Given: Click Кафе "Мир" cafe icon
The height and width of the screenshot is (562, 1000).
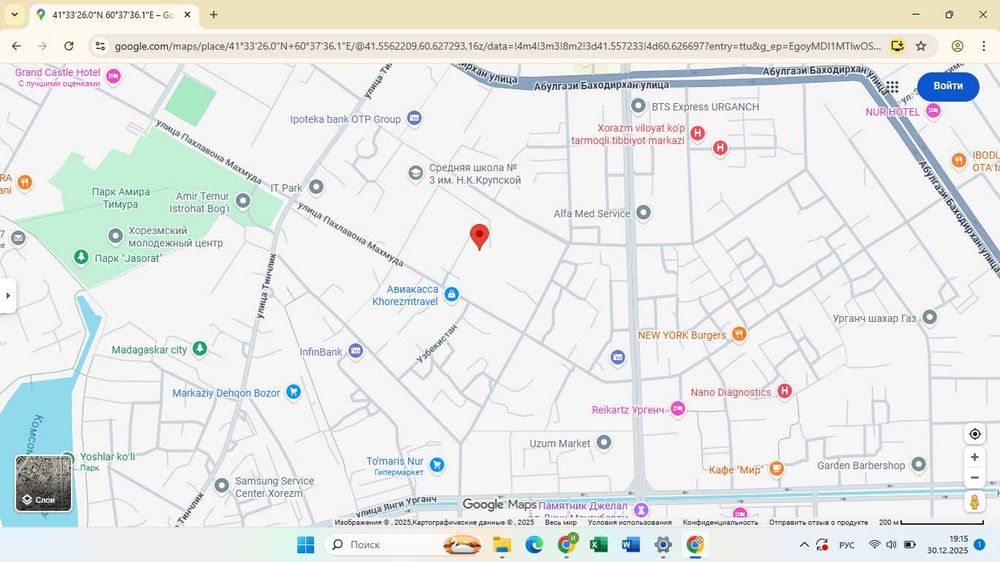Looking at the screenshot, I should click(776, 469).
